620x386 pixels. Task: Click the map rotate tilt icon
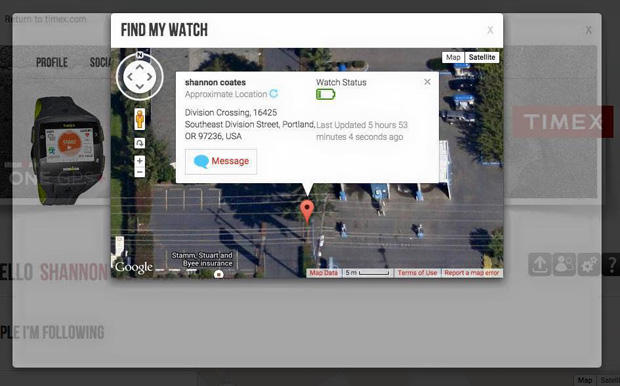click(x=140, y=143)
